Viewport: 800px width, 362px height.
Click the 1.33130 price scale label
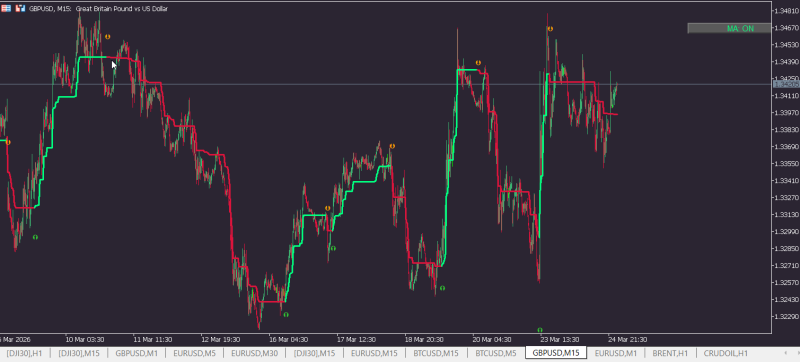(x=786, y=214)
